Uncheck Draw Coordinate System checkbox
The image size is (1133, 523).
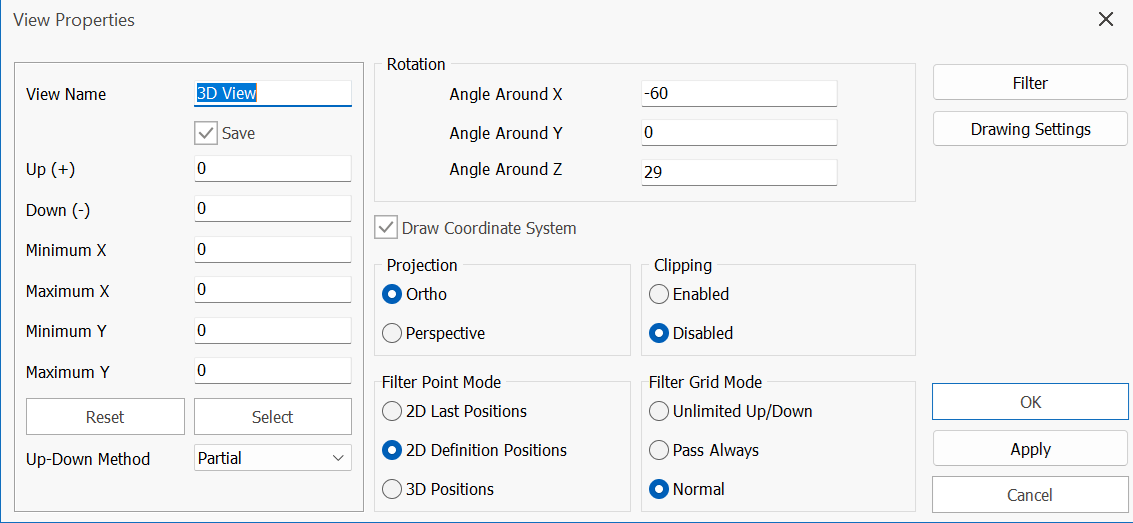[x=386, y=228]
